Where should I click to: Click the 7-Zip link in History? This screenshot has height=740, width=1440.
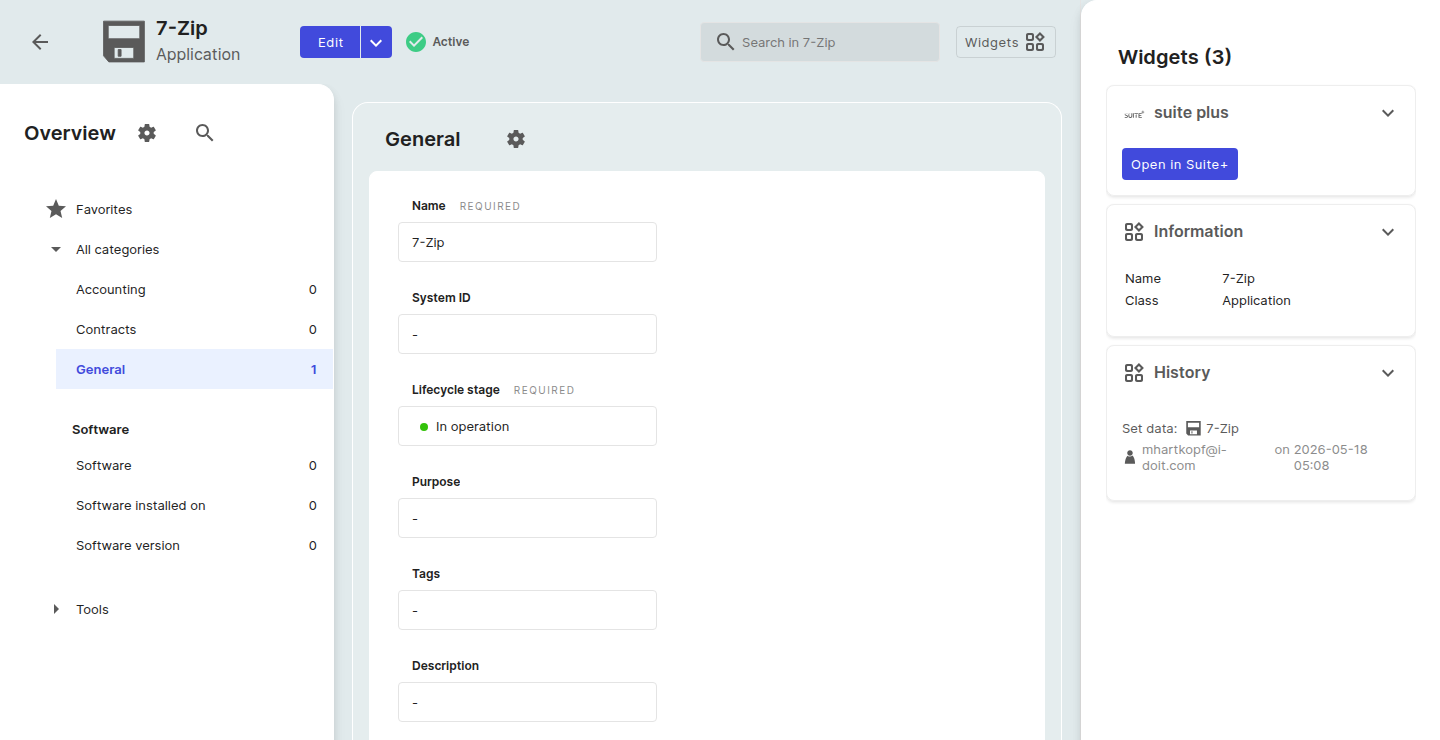1222,428
